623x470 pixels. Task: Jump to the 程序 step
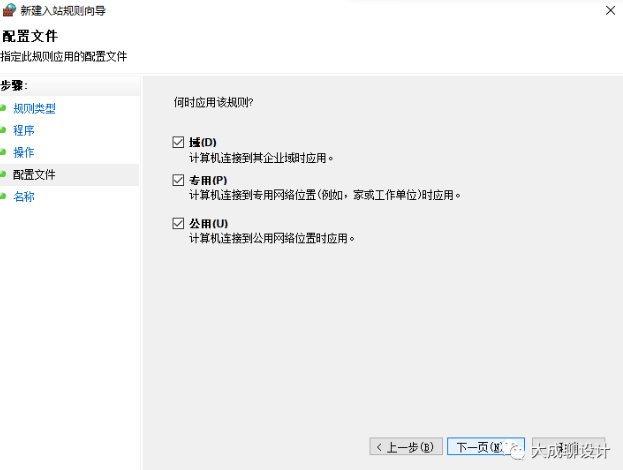pos(24,130)
